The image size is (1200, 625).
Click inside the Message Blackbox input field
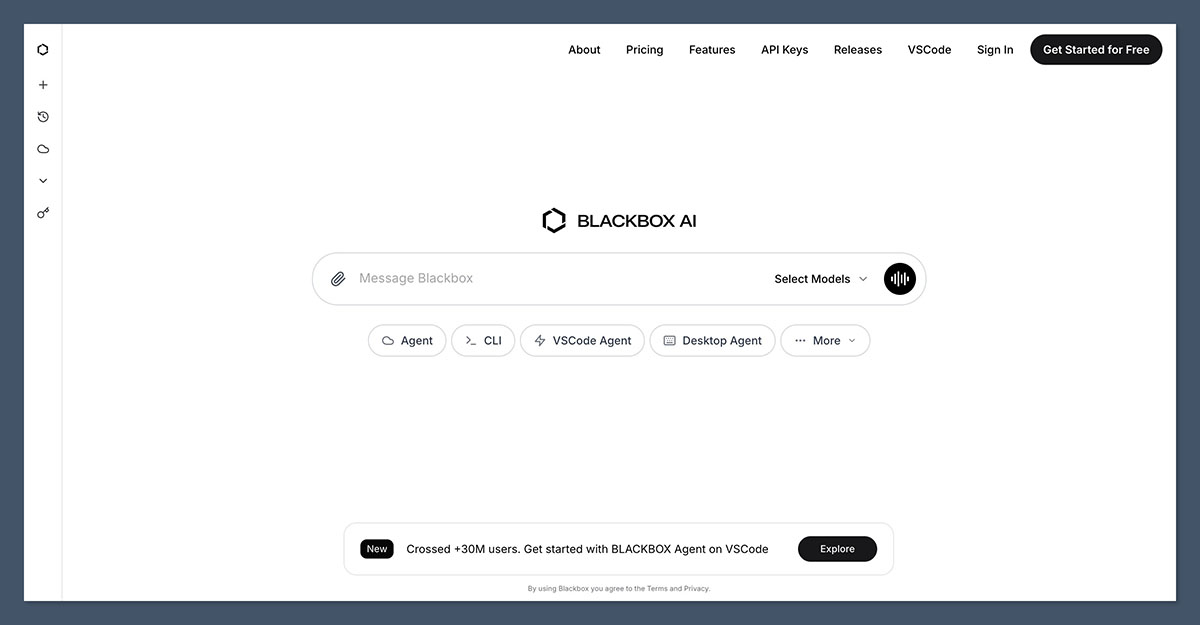point(500,278)
